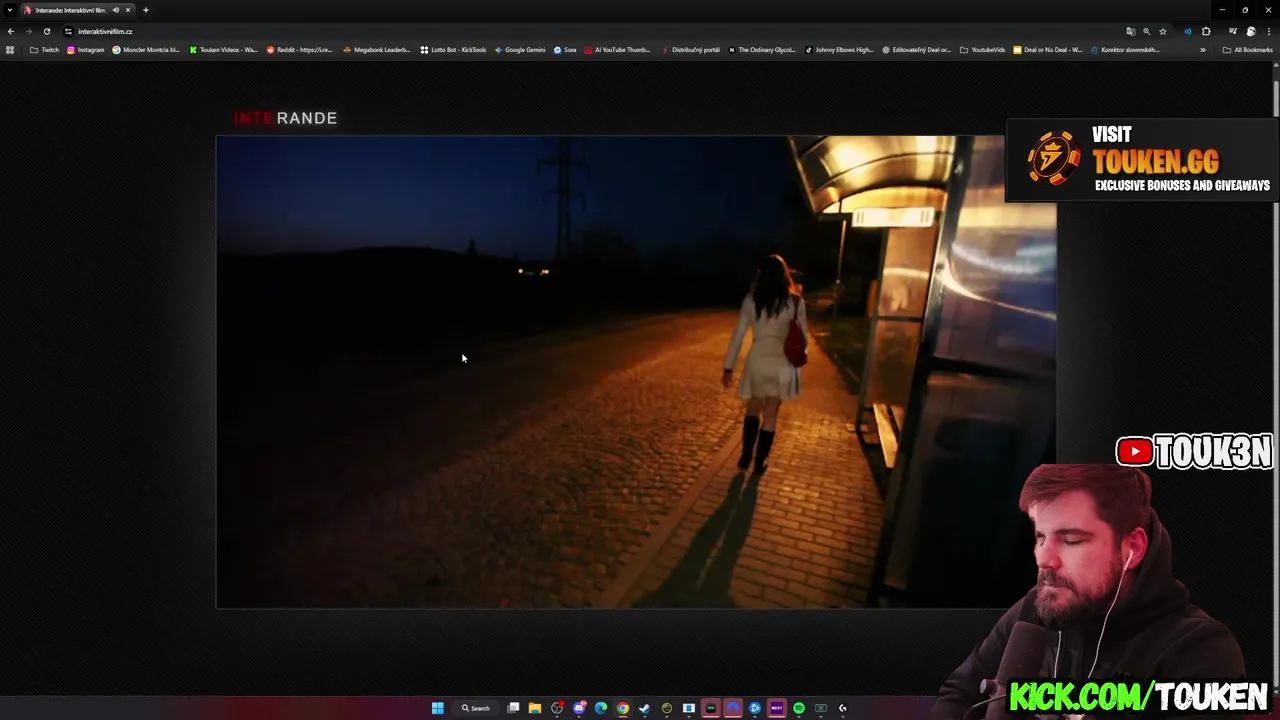Reload the current page
This screenshot has height=720, width=1280.
click(x=46, y=31)
